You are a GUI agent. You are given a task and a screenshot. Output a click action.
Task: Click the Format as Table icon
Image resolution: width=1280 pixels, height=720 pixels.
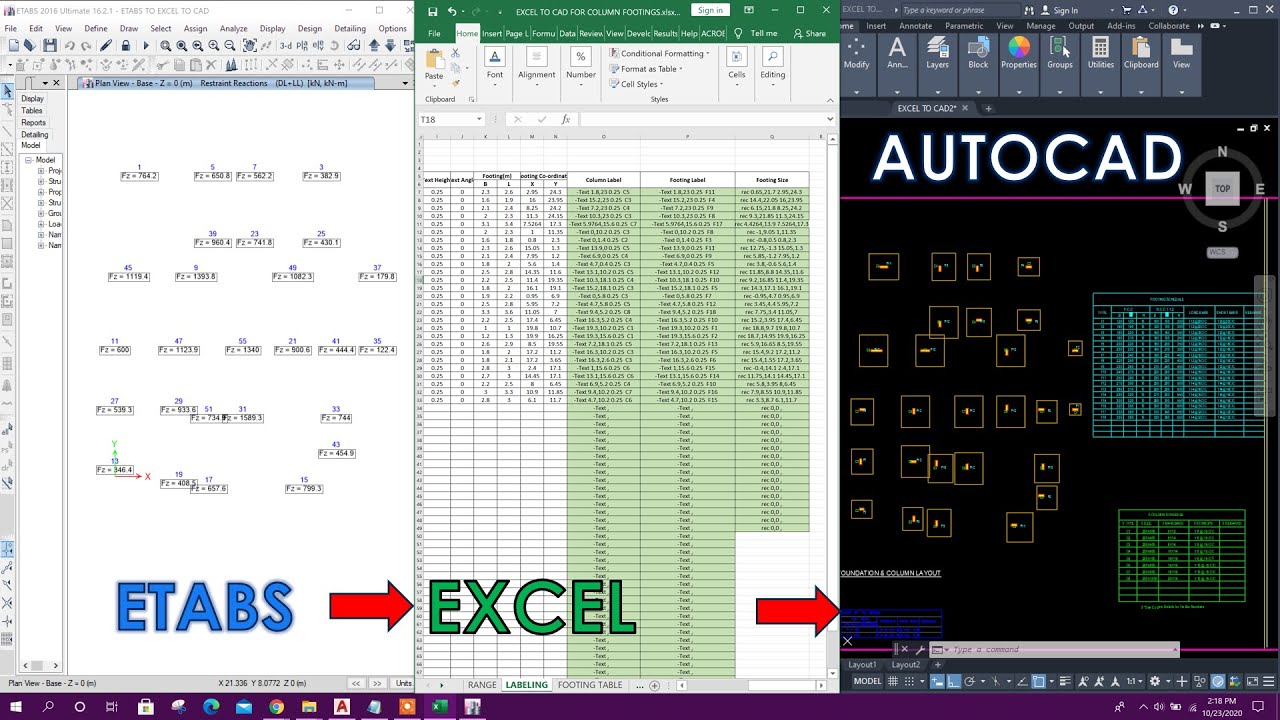615,69
